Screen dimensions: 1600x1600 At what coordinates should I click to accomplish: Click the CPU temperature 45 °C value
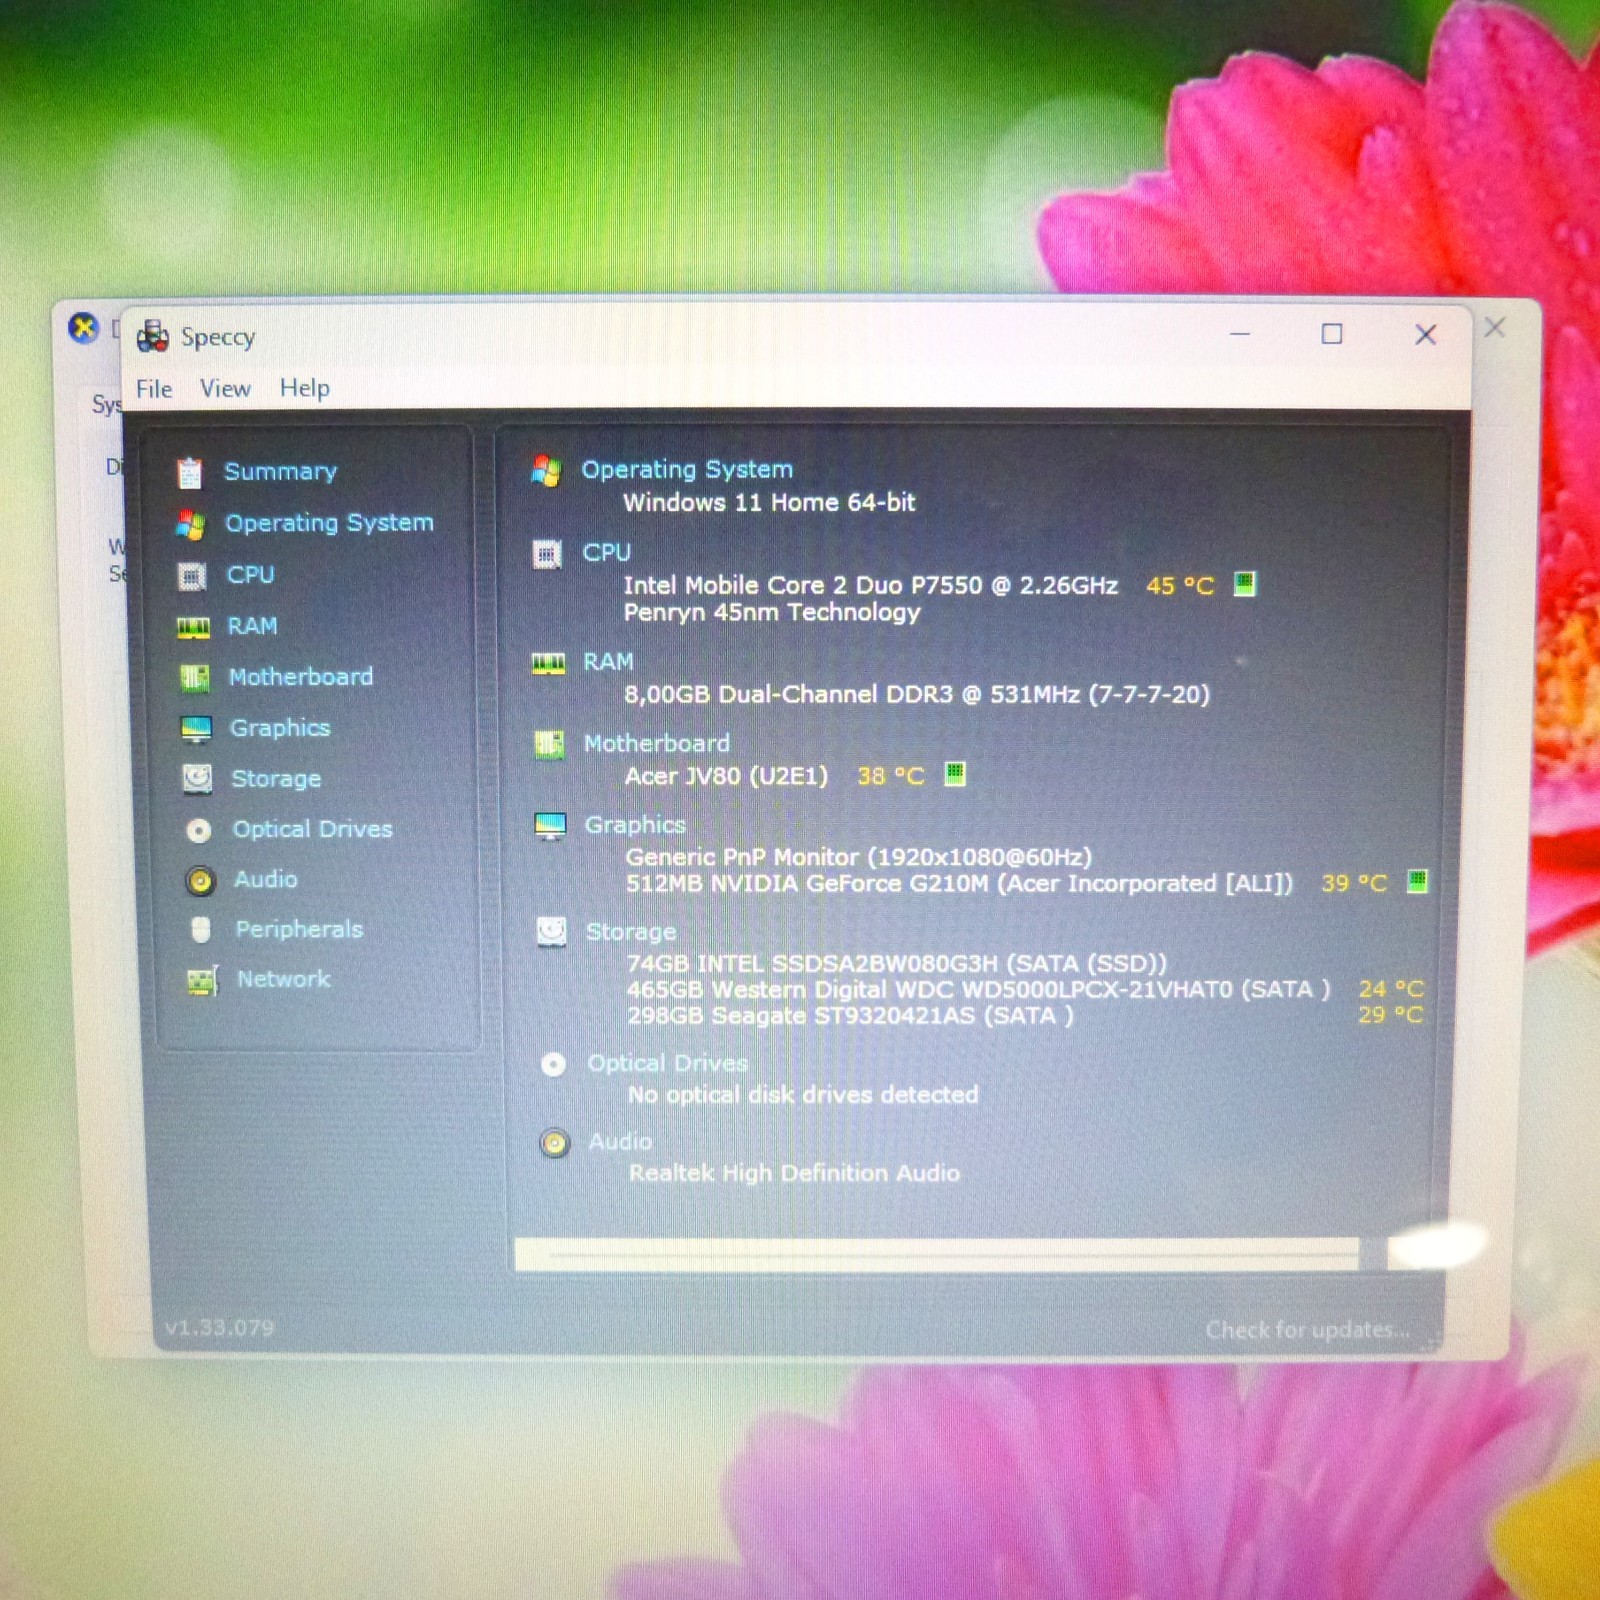[x=1180, y=586]
